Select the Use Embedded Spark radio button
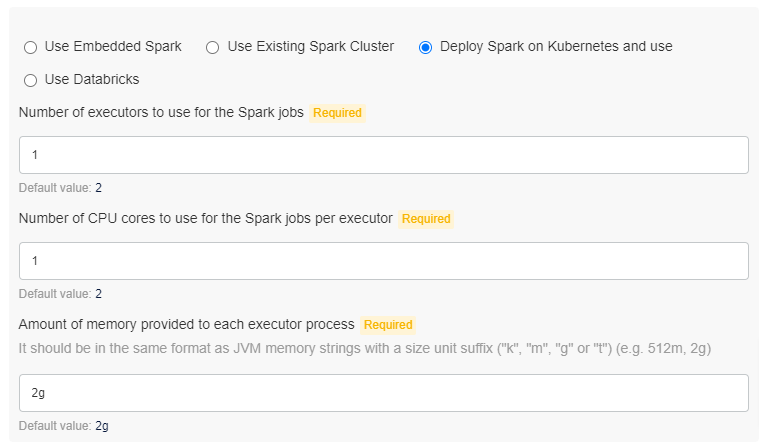Image resolution: width=759 pixels, height=446 pixels. (30, 47)
